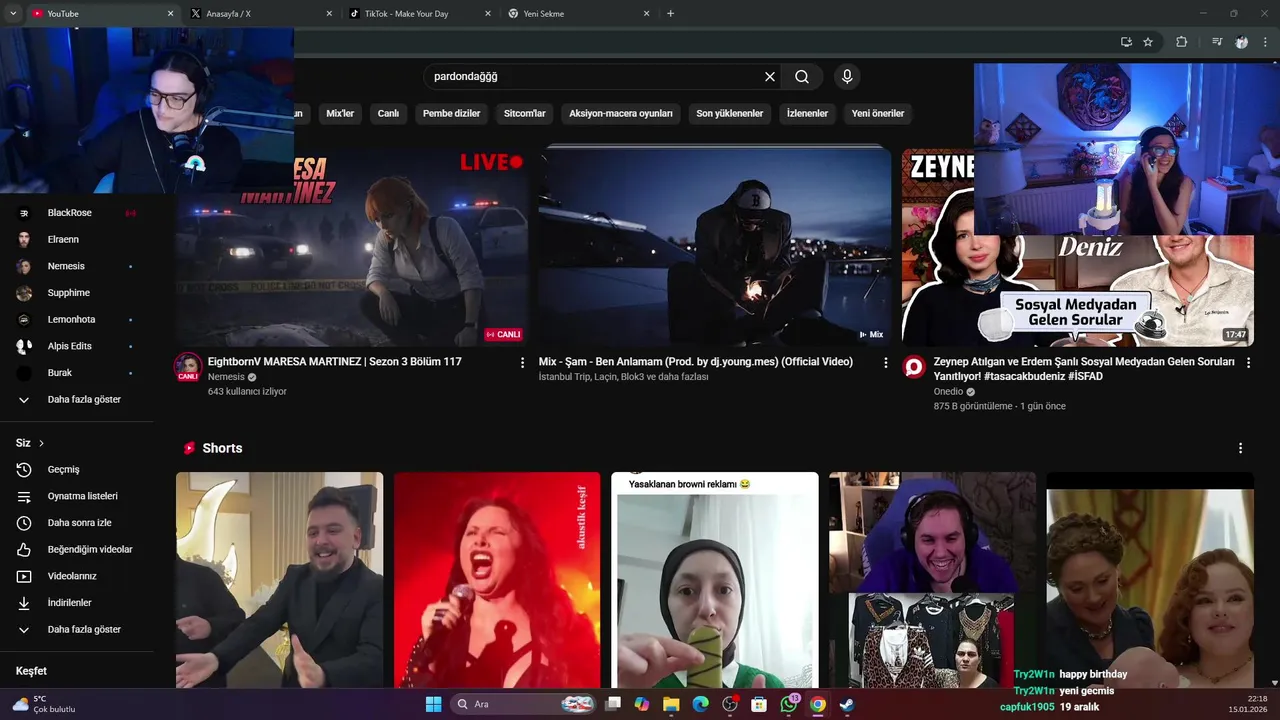Open Task View from the taskbar
The width and height of the screenshot is (1280, 720).
[613, 704]
